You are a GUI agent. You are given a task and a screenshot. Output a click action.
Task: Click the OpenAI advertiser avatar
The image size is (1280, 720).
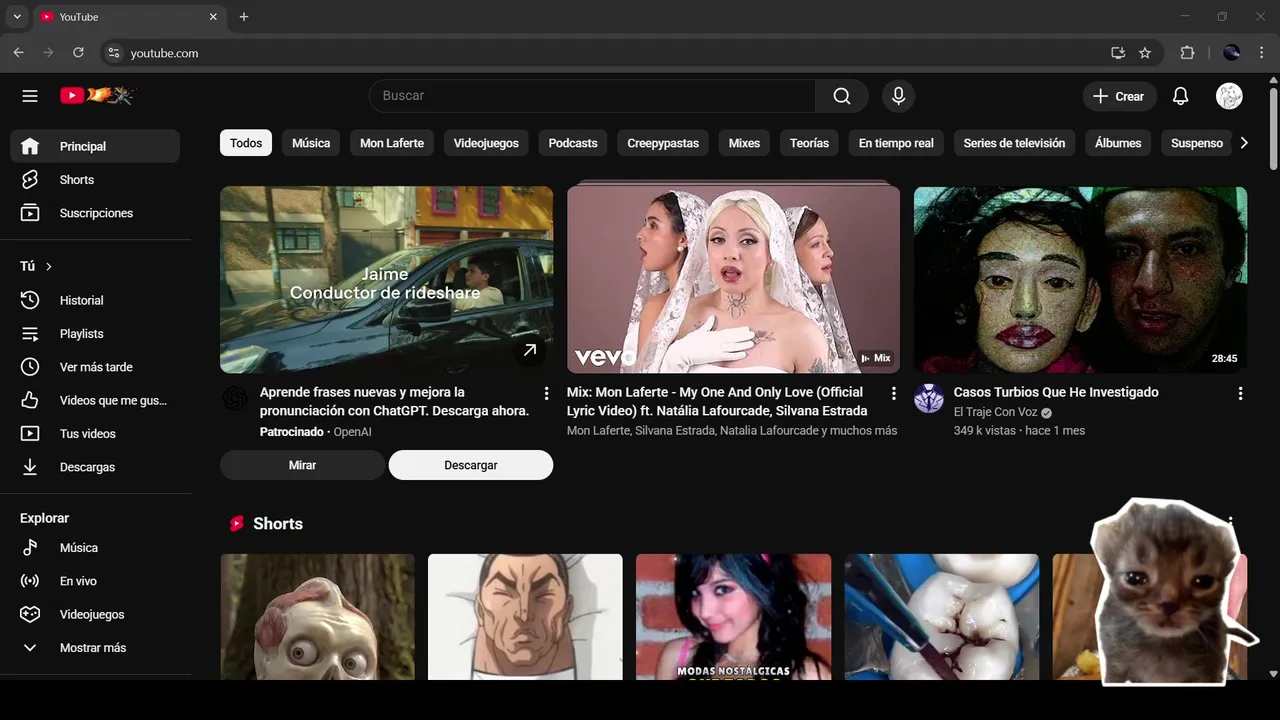235,398
